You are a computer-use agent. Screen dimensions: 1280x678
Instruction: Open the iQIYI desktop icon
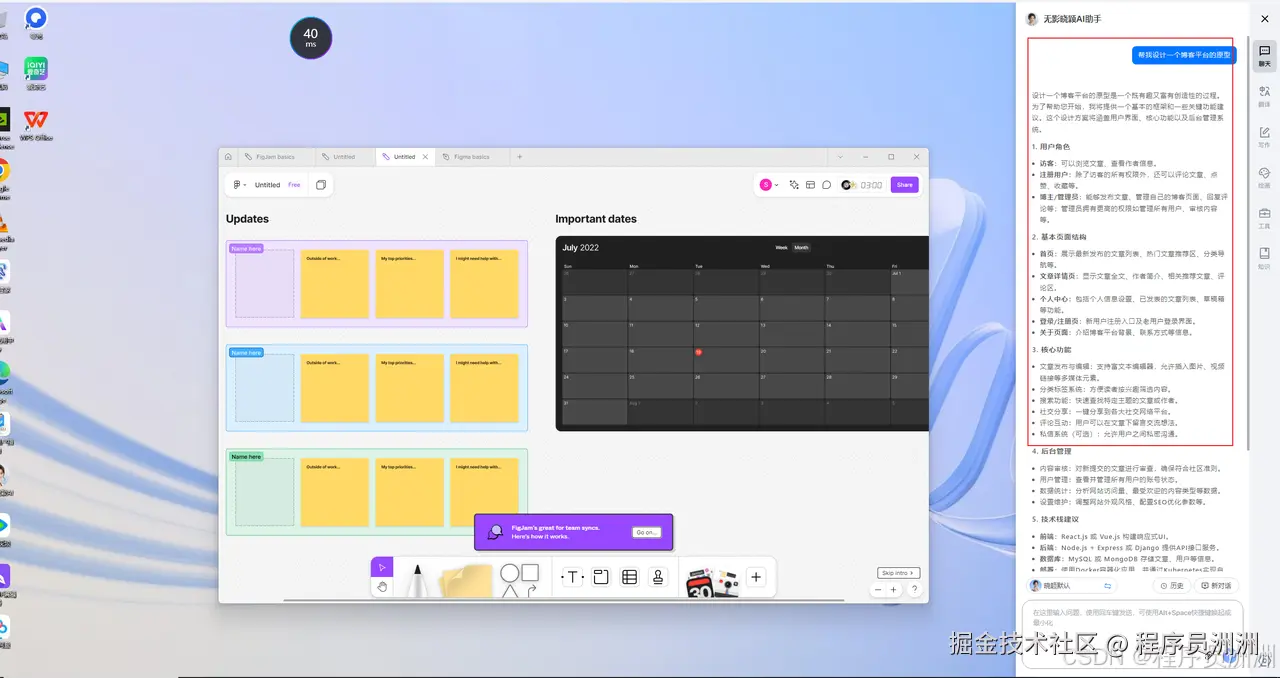pos(36,74)
